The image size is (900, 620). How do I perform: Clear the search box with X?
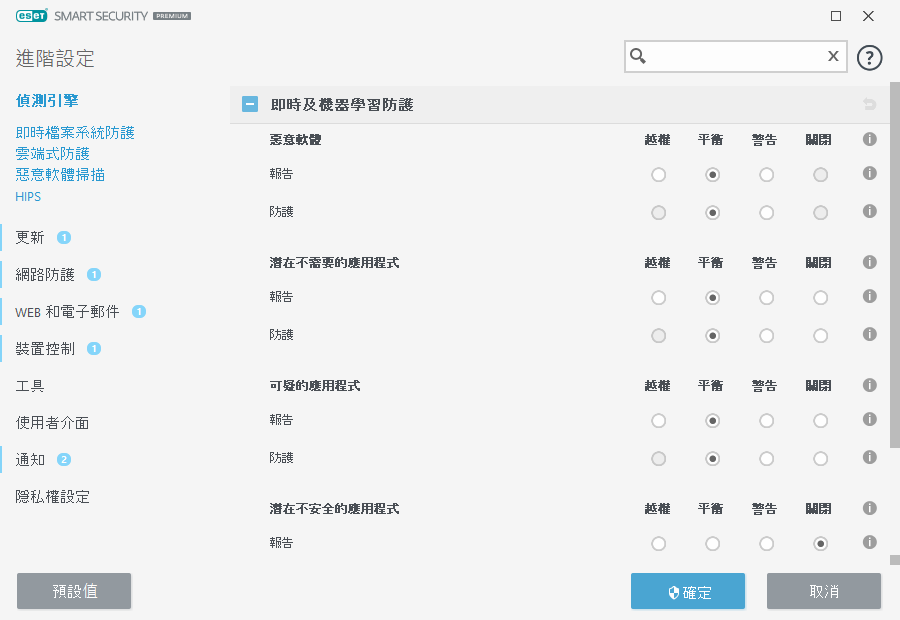pos(832,57)
